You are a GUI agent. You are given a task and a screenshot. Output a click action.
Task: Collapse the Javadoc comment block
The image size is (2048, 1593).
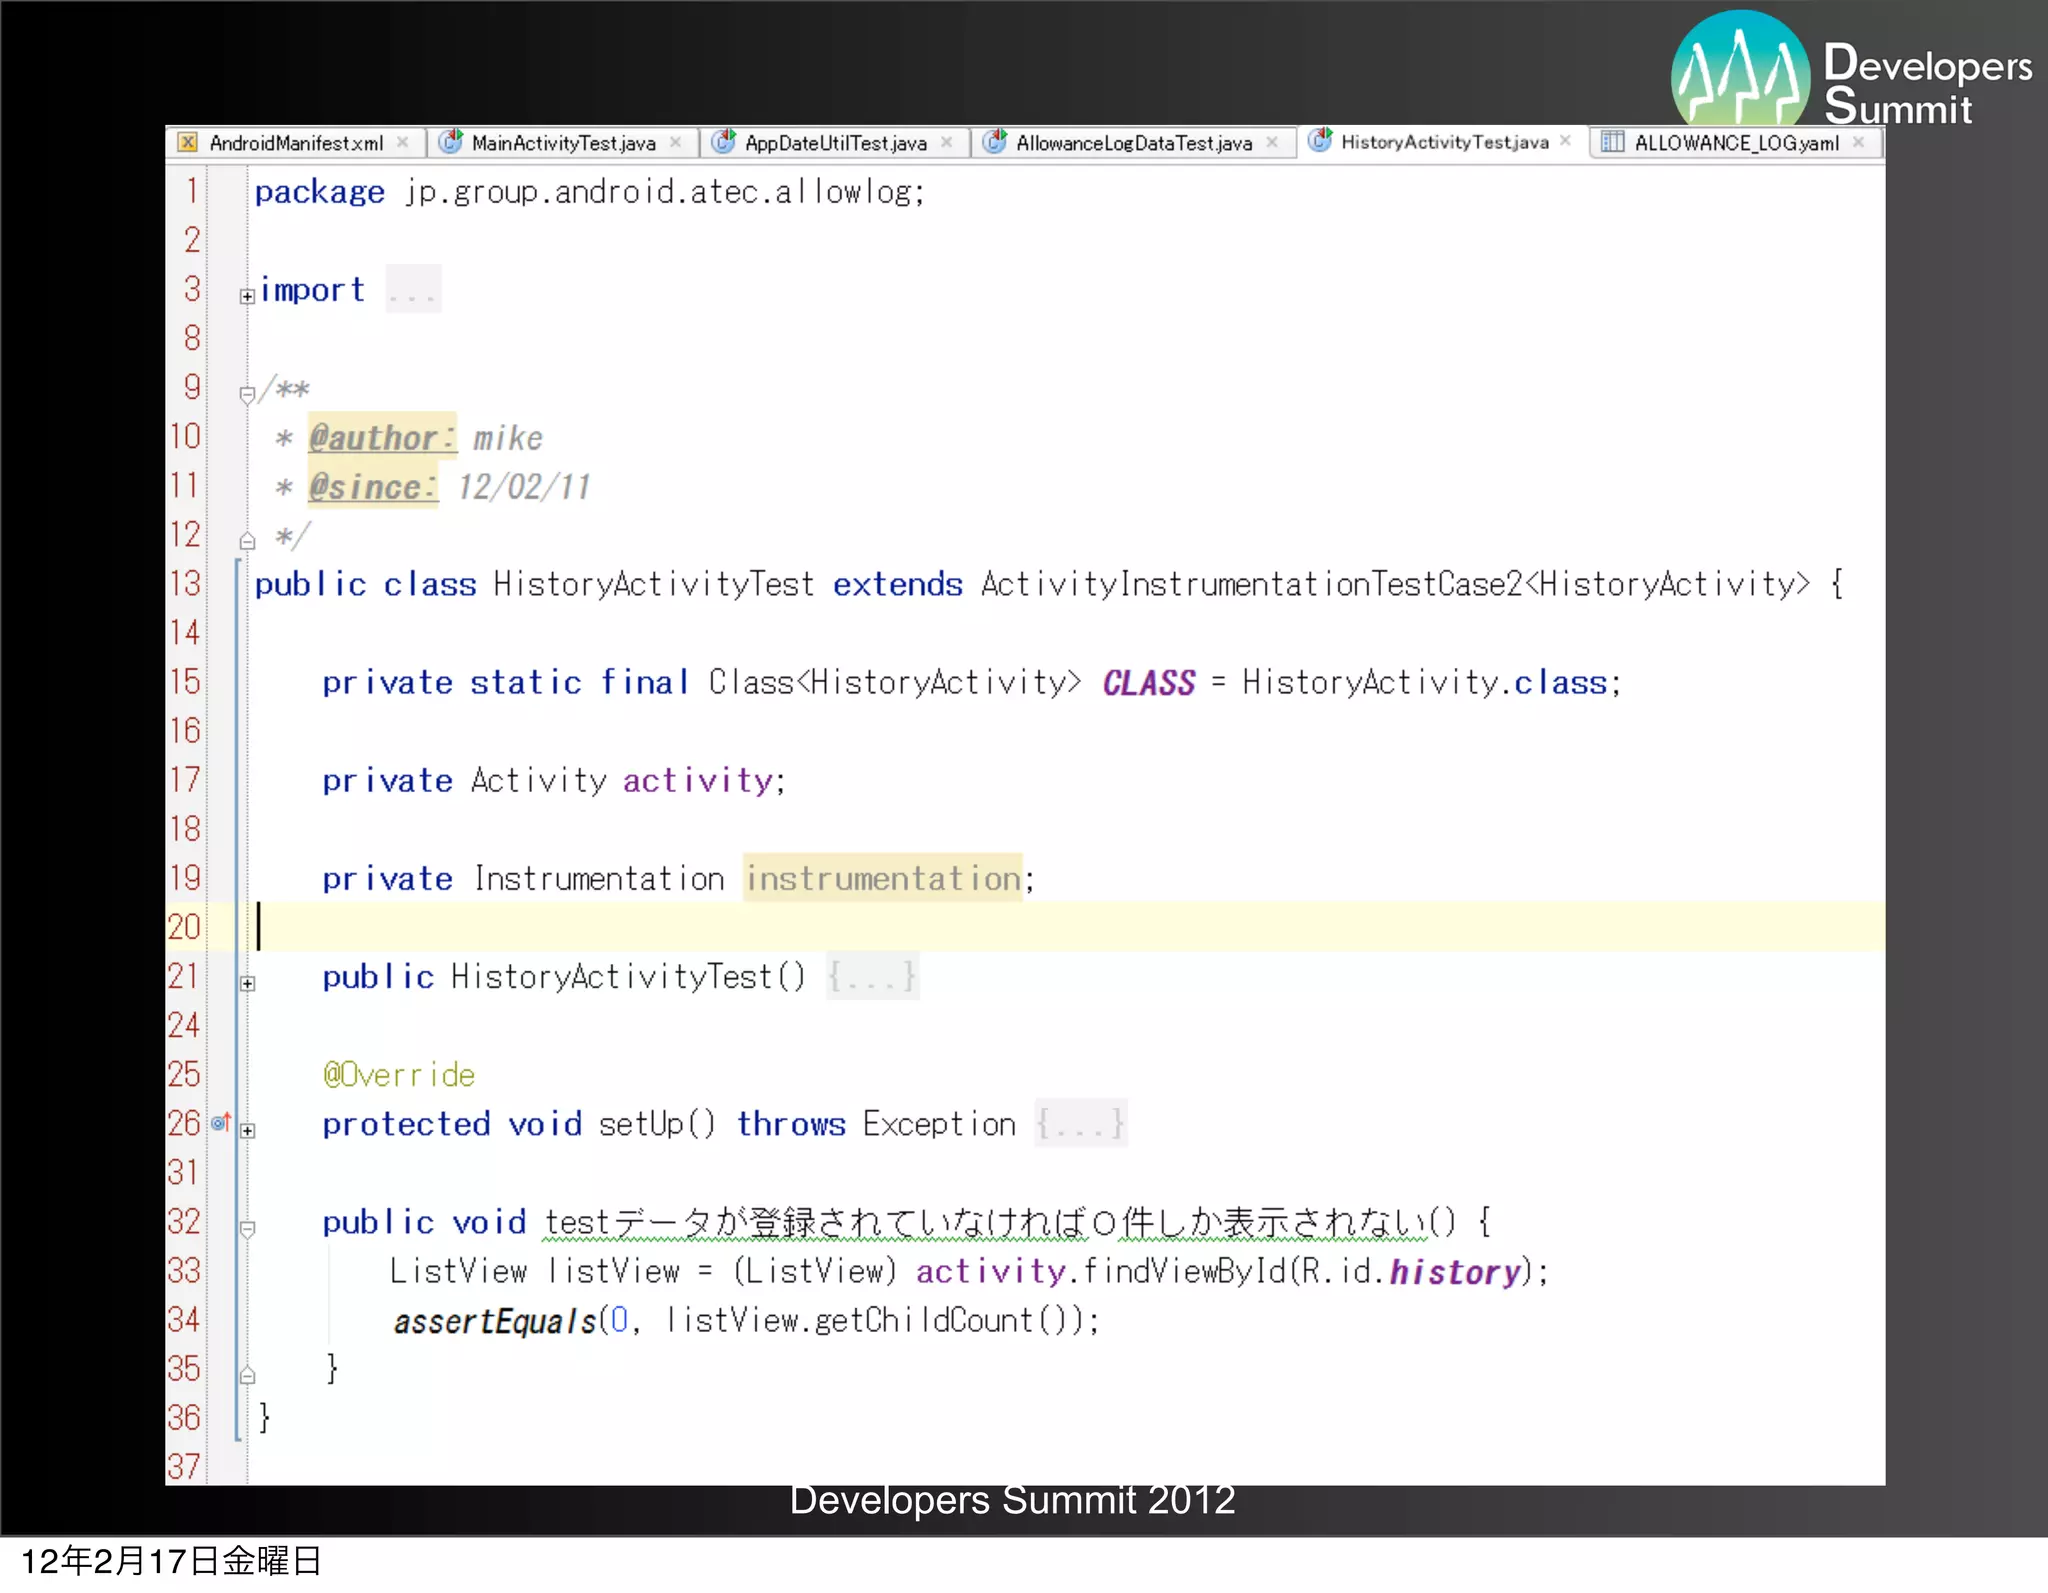[247, 394]
